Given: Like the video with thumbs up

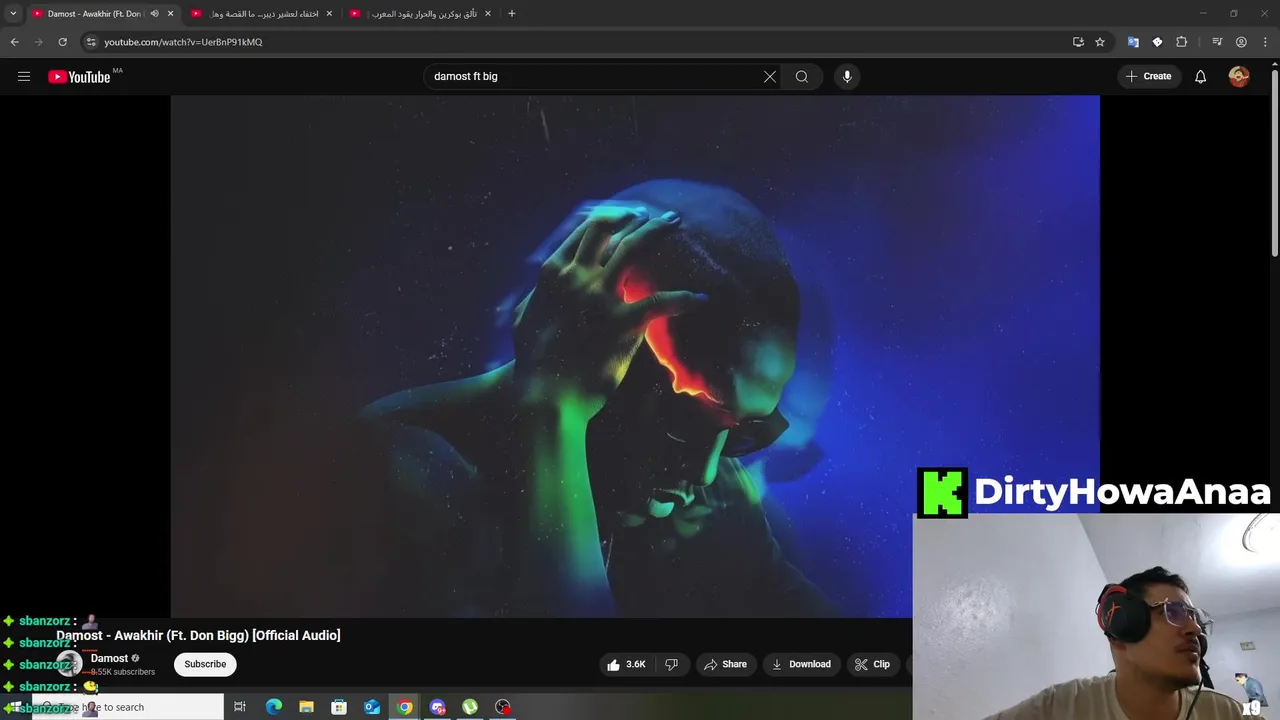Looking at the screenshot, I should [x=626, y=664].
